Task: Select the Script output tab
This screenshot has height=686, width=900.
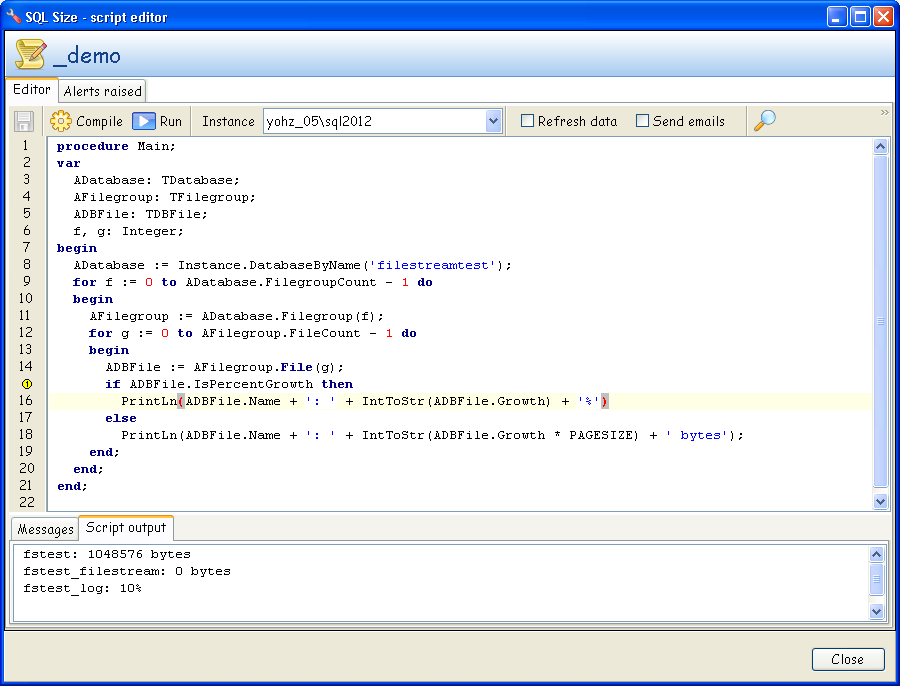Action: [126, 528]
